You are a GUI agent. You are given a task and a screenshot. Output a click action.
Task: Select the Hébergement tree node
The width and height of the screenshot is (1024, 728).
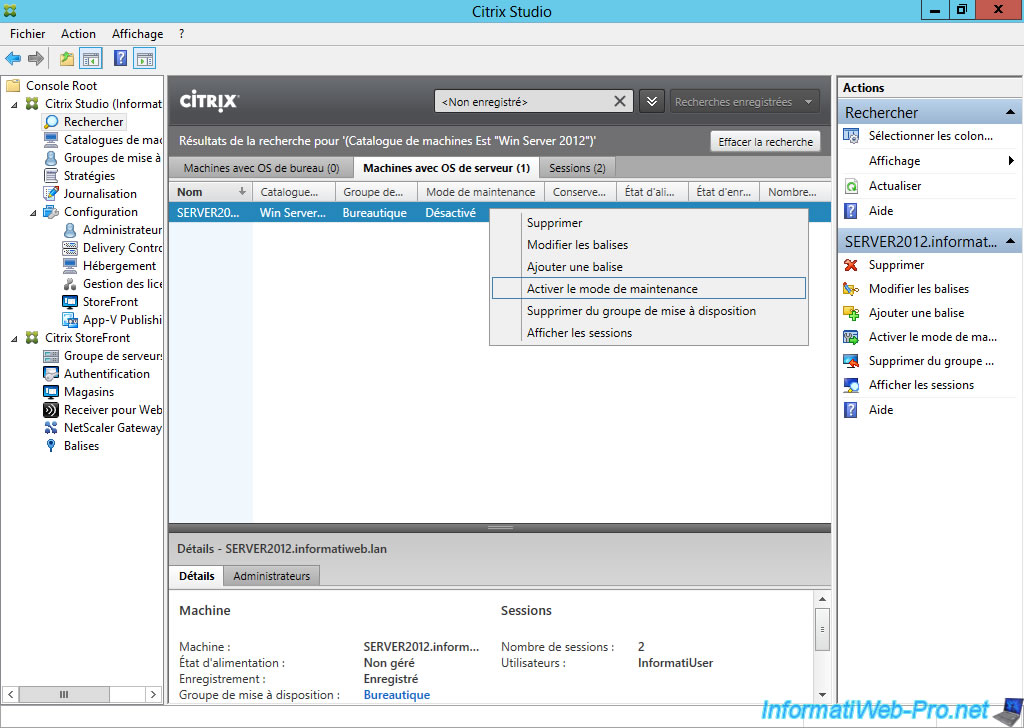[x=120, y=266]
